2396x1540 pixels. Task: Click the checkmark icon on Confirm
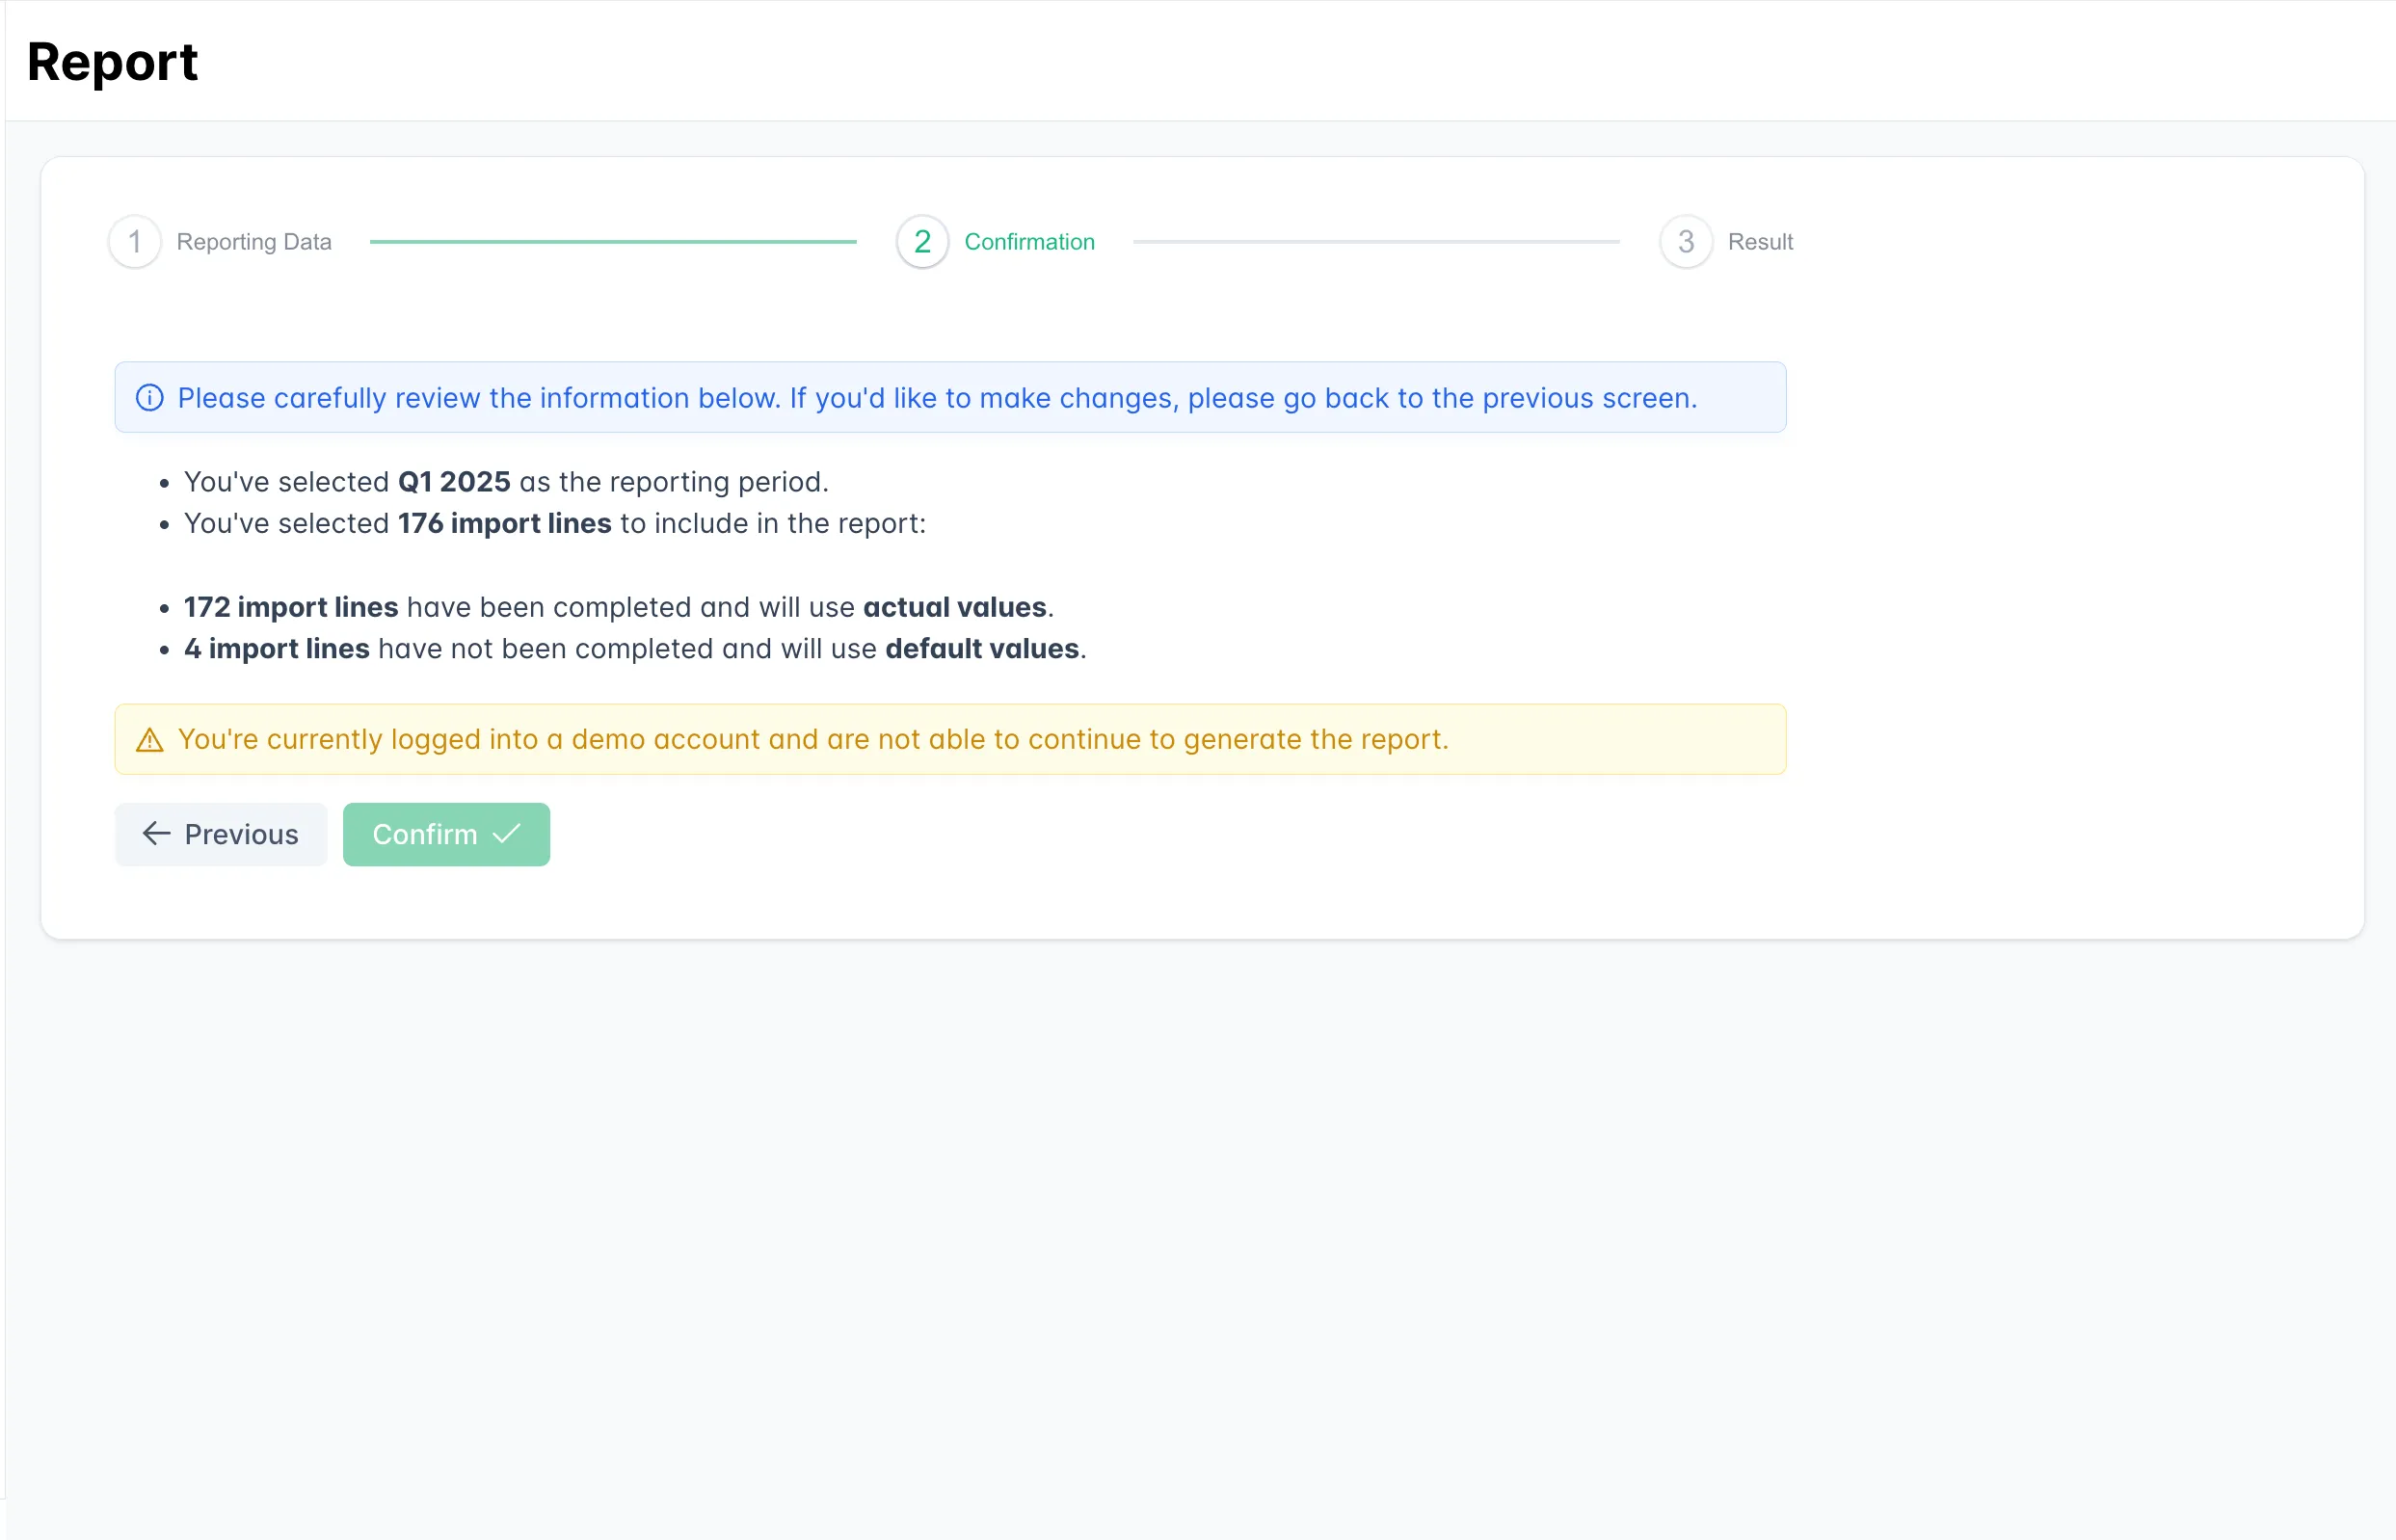(x=507, y=834)
